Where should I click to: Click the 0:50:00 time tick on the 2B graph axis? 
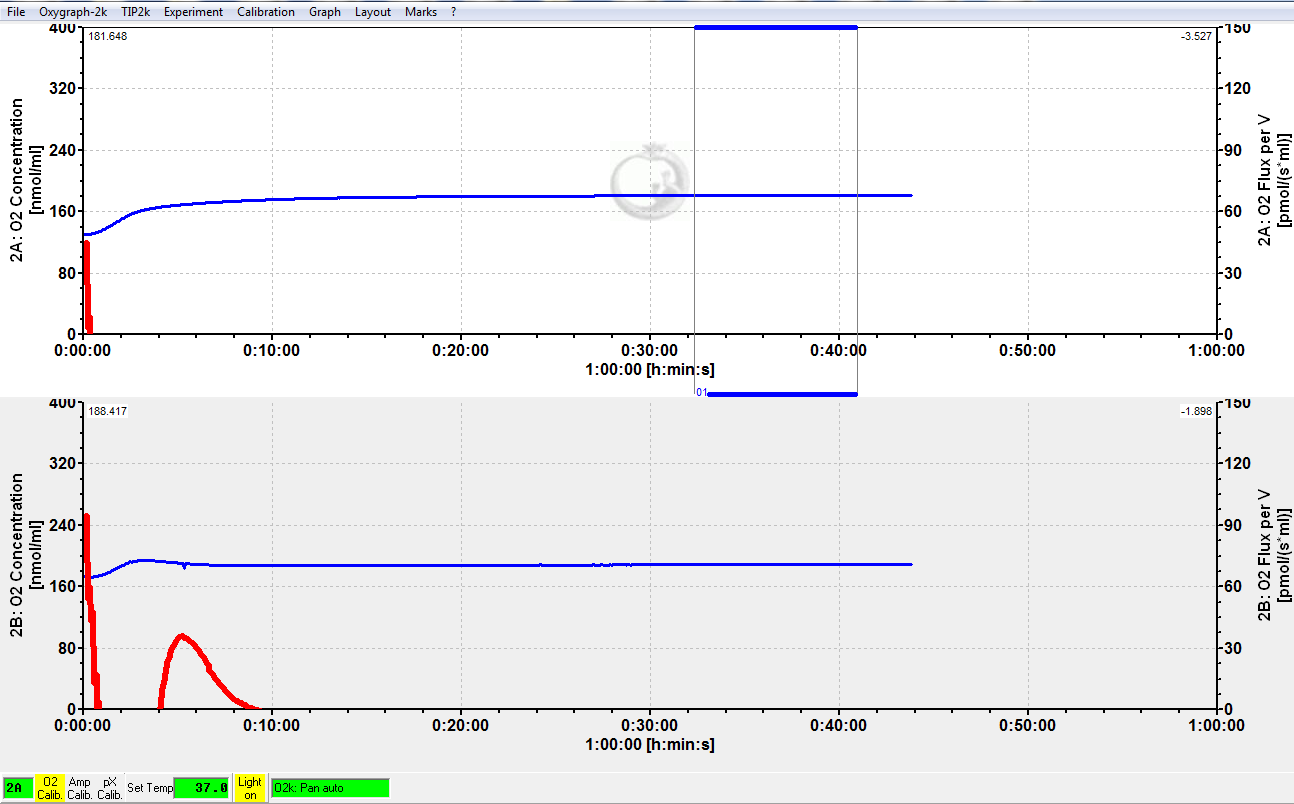coord(1027,725)
